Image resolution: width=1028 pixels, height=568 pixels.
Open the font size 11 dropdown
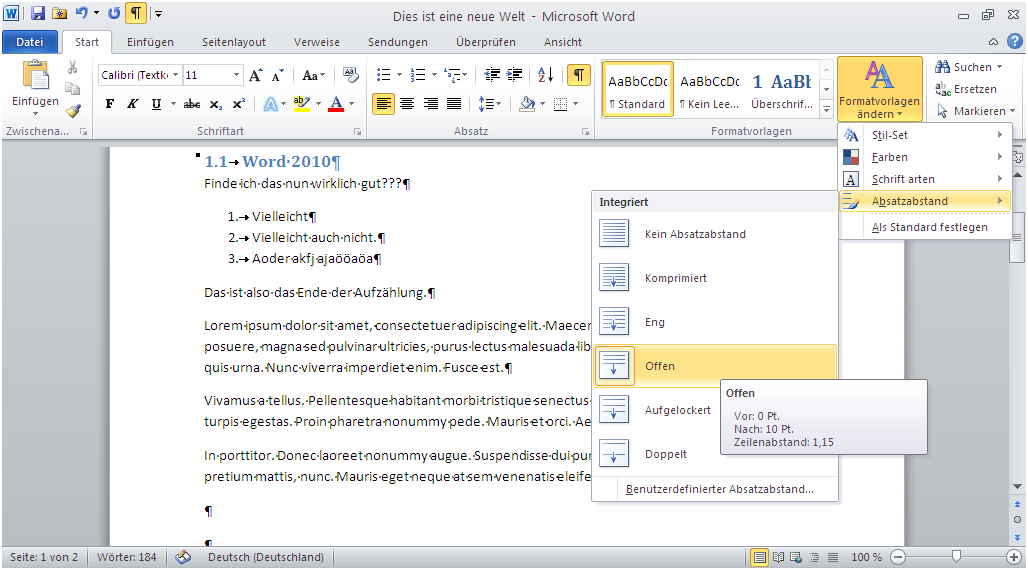click(x=237, y=75)
